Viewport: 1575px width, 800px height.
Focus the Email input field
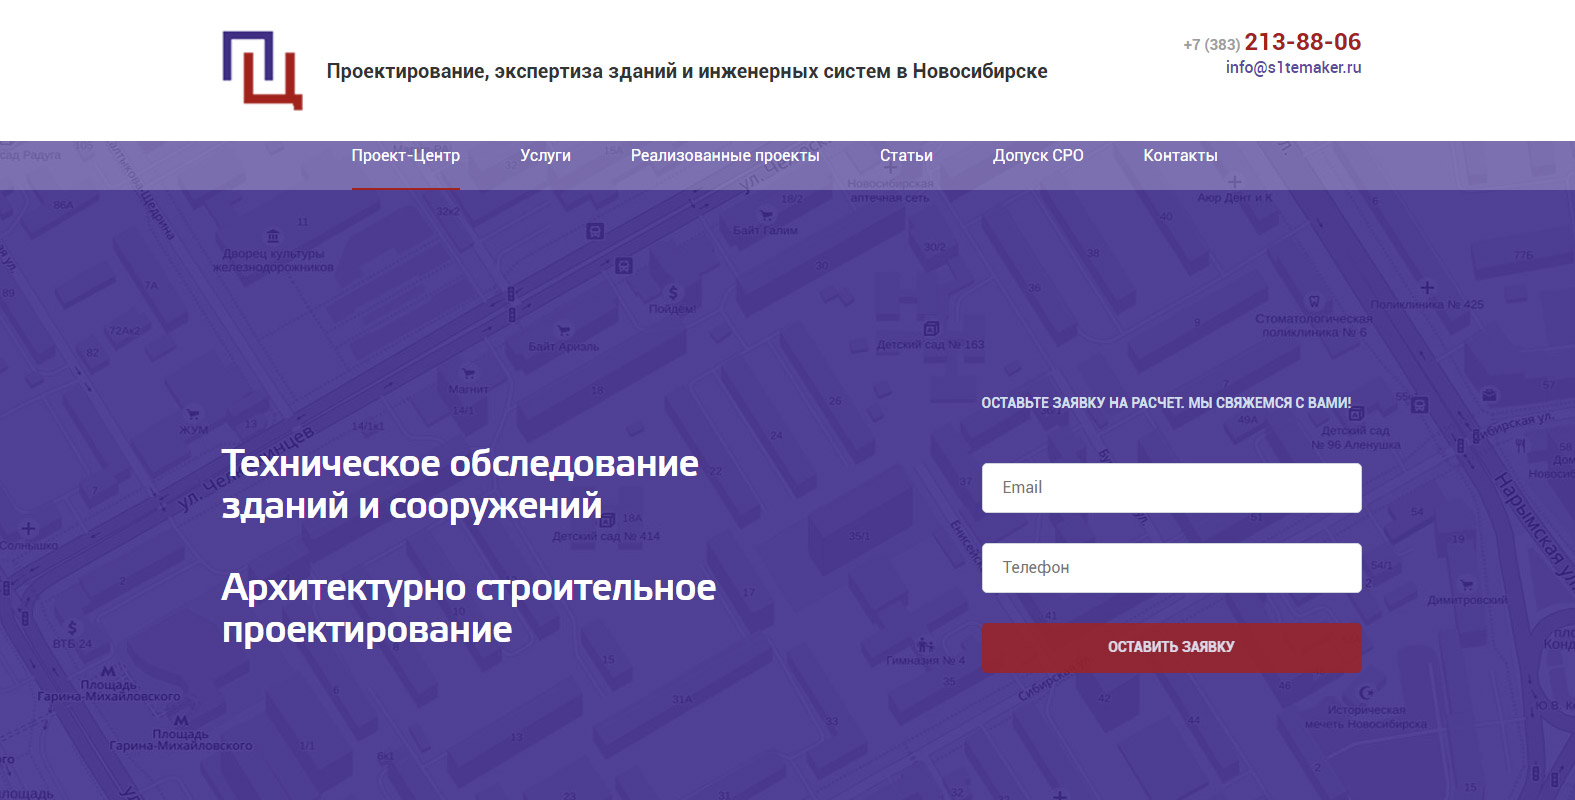click(1171, 488)
